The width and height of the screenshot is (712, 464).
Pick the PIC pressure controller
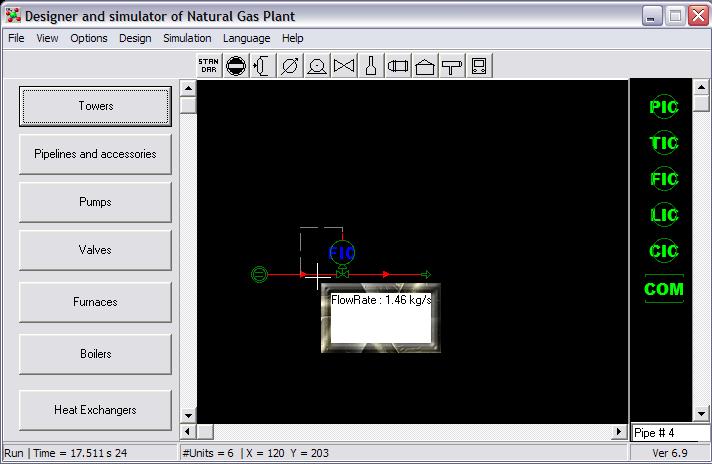click(664, 107)
